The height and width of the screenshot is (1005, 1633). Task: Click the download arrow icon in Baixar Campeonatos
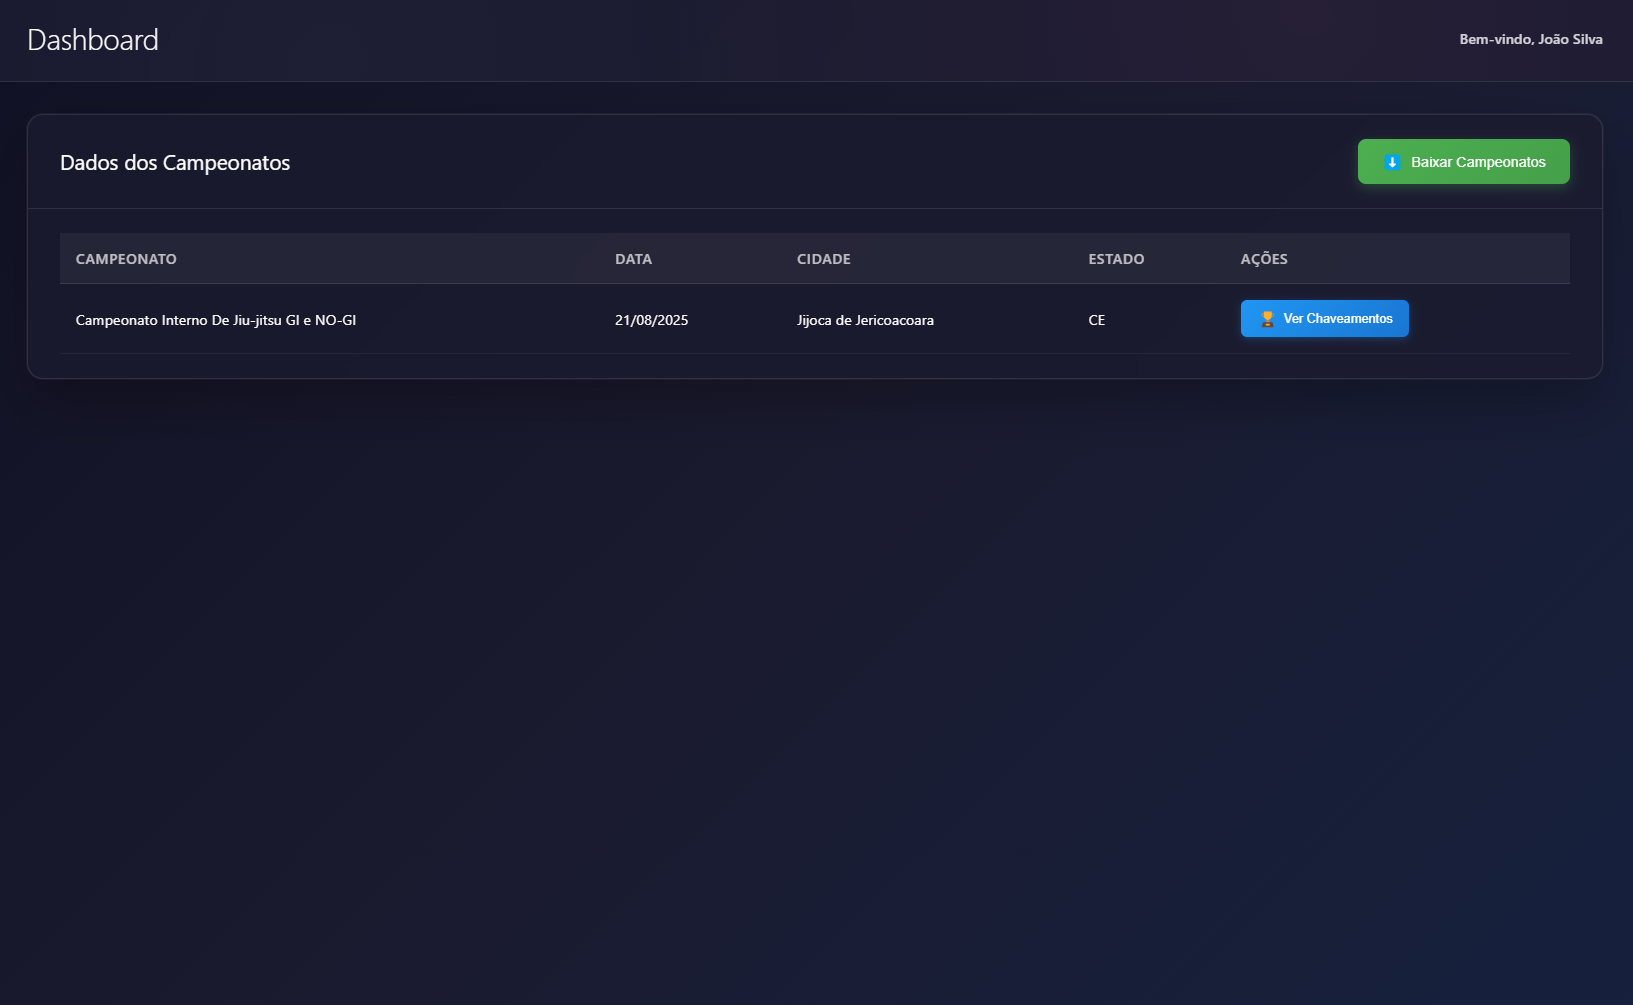click(x=1391, y=162)
